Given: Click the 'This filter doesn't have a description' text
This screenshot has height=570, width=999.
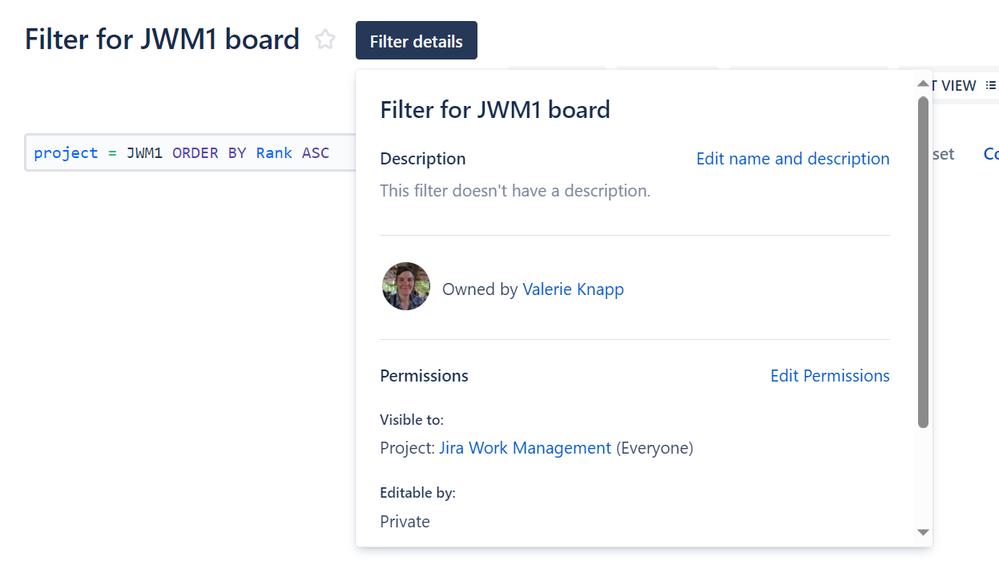Looking at the screenshot, I should [x=515, y=190].
